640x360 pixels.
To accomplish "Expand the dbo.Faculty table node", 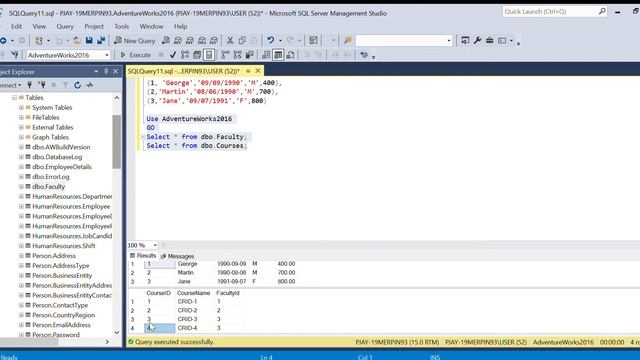I will 21,187.
